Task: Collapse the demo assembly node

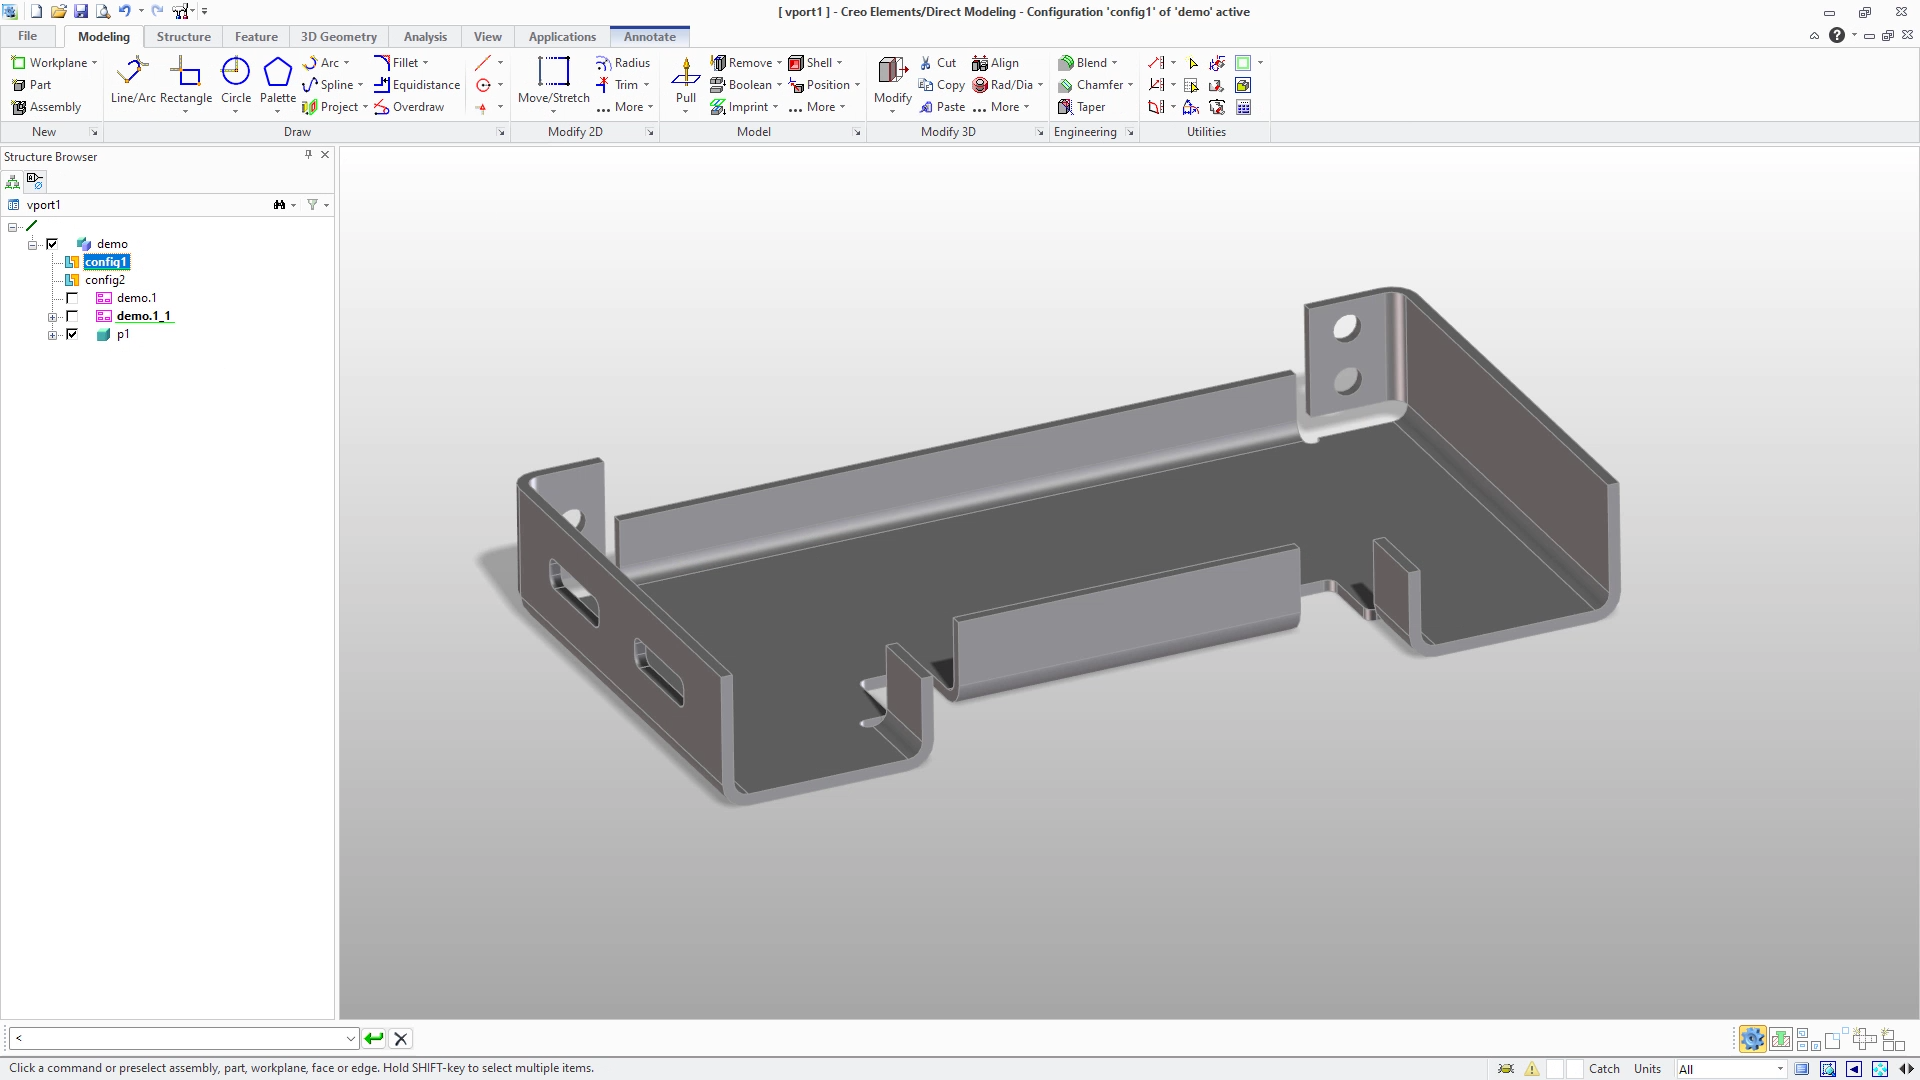Action: [x=32, y=245]
